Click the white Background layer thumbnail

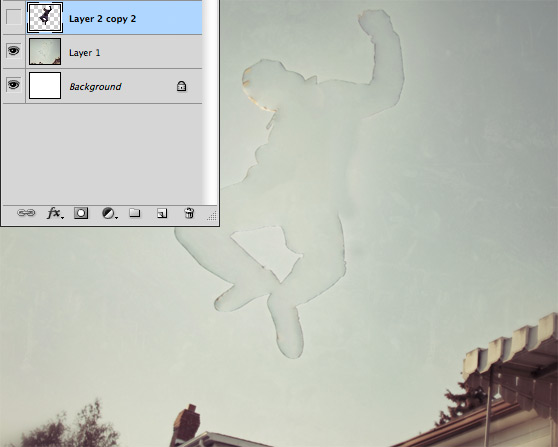point(45,85)
